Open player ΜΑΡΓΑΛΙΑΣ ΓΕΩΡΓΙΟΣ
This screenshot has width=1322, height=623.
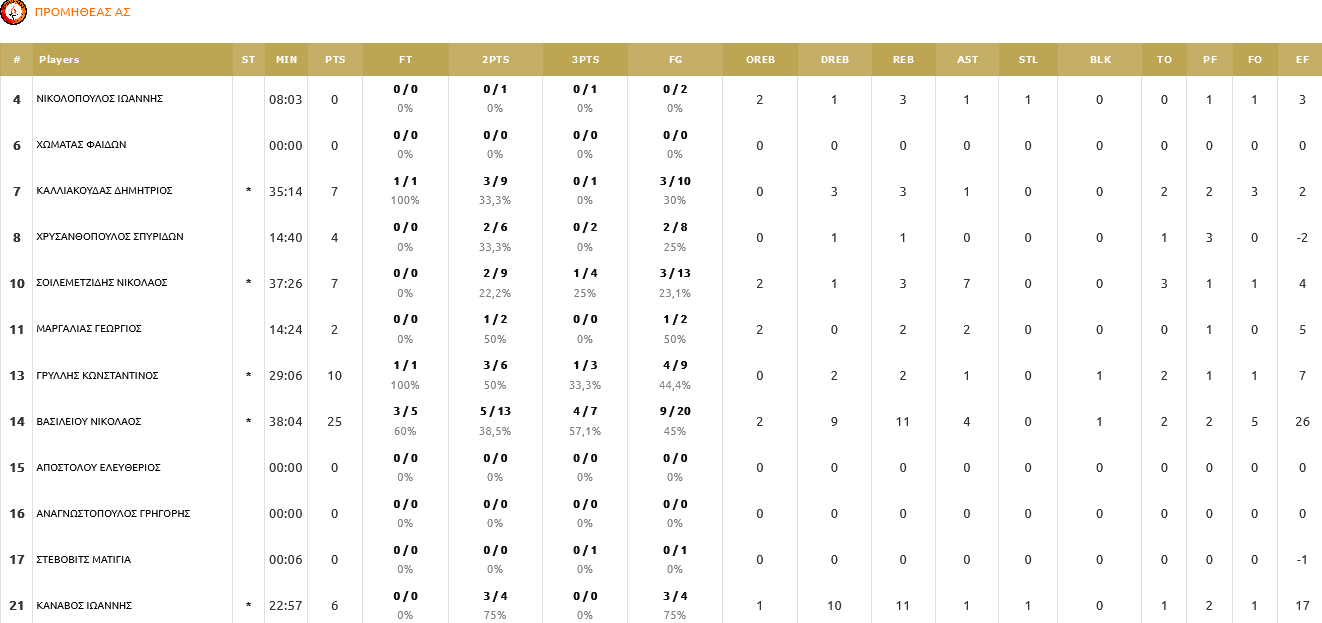pos(88,329)
